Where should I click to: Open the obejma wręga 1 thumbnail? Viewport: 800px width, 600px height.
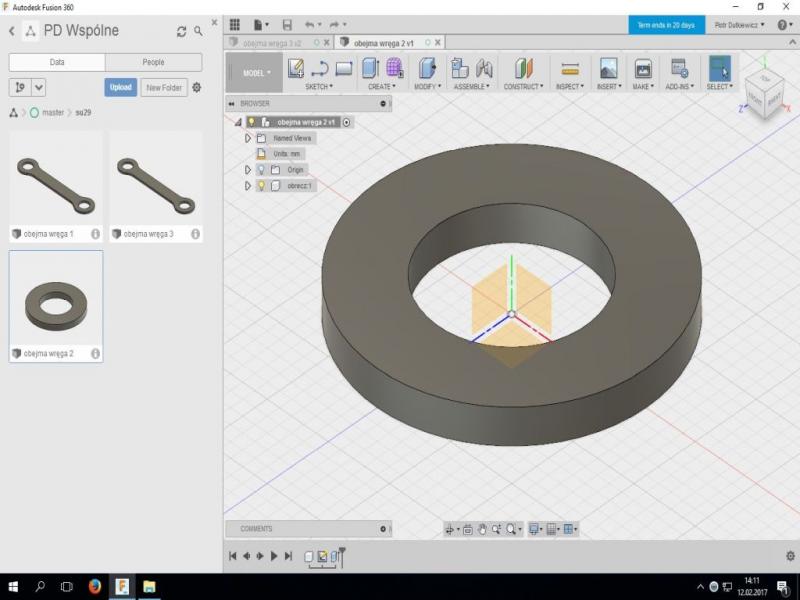click(56, 181)
